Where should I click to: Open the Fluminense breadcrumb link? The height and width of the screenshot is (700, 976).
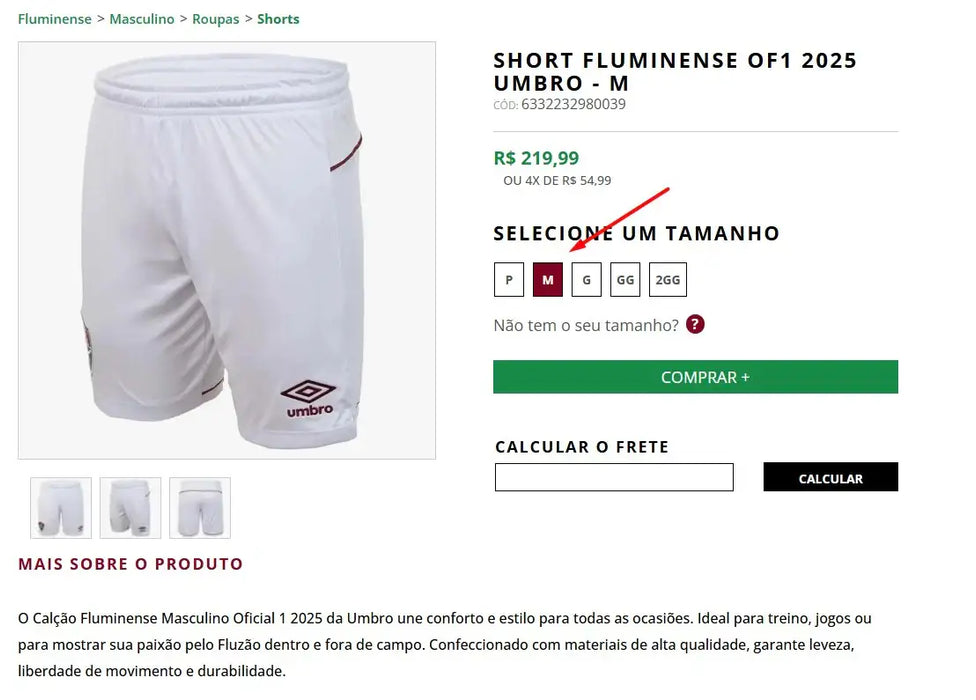pos(54,18)
